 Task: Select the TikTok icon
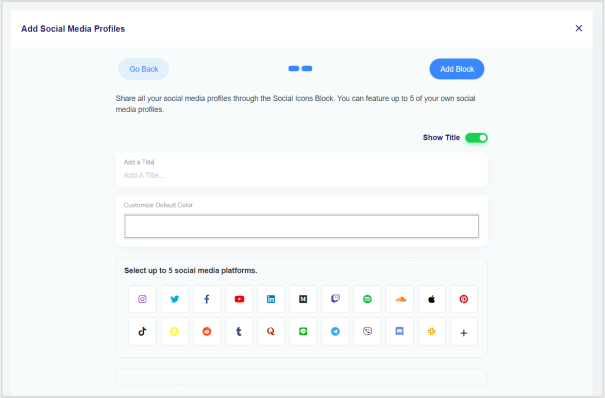(142, 331)
